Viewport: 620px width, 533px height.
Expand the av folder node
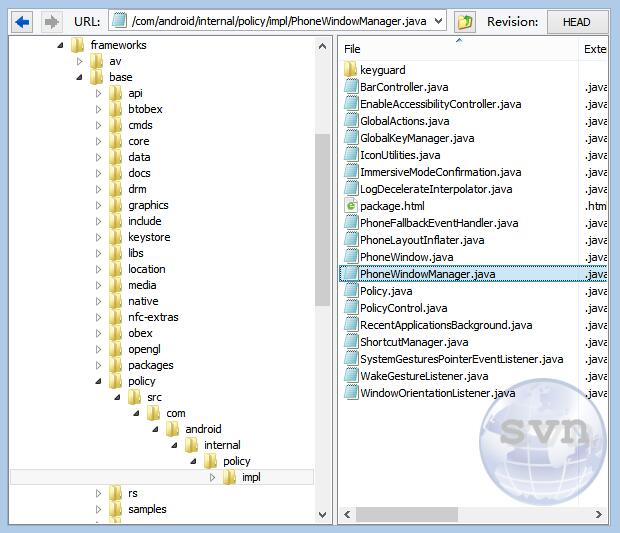point(79,61)
